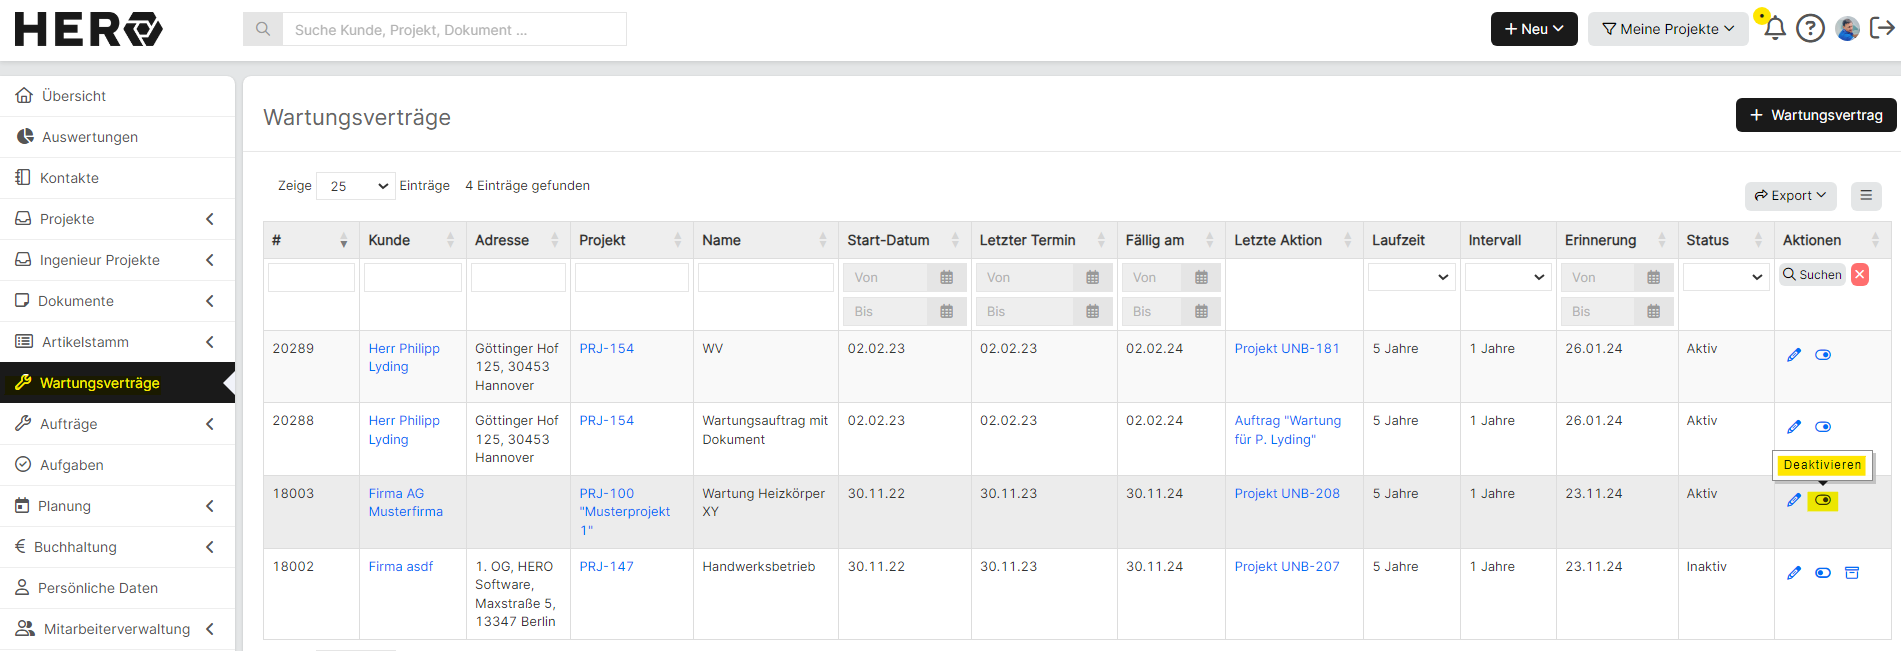Viewport: 1901px width, 651px height.
Task: Click the Name column filter field
Action: [766, 277]
